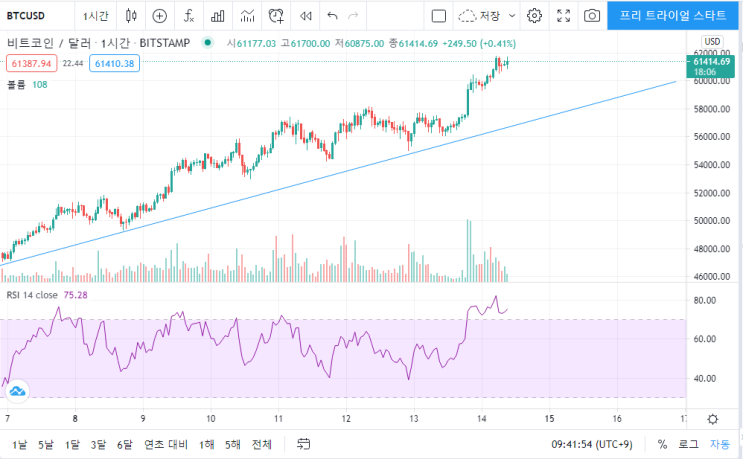Set range to 6달
Screen dimensions: 743x459
point(125,444)
